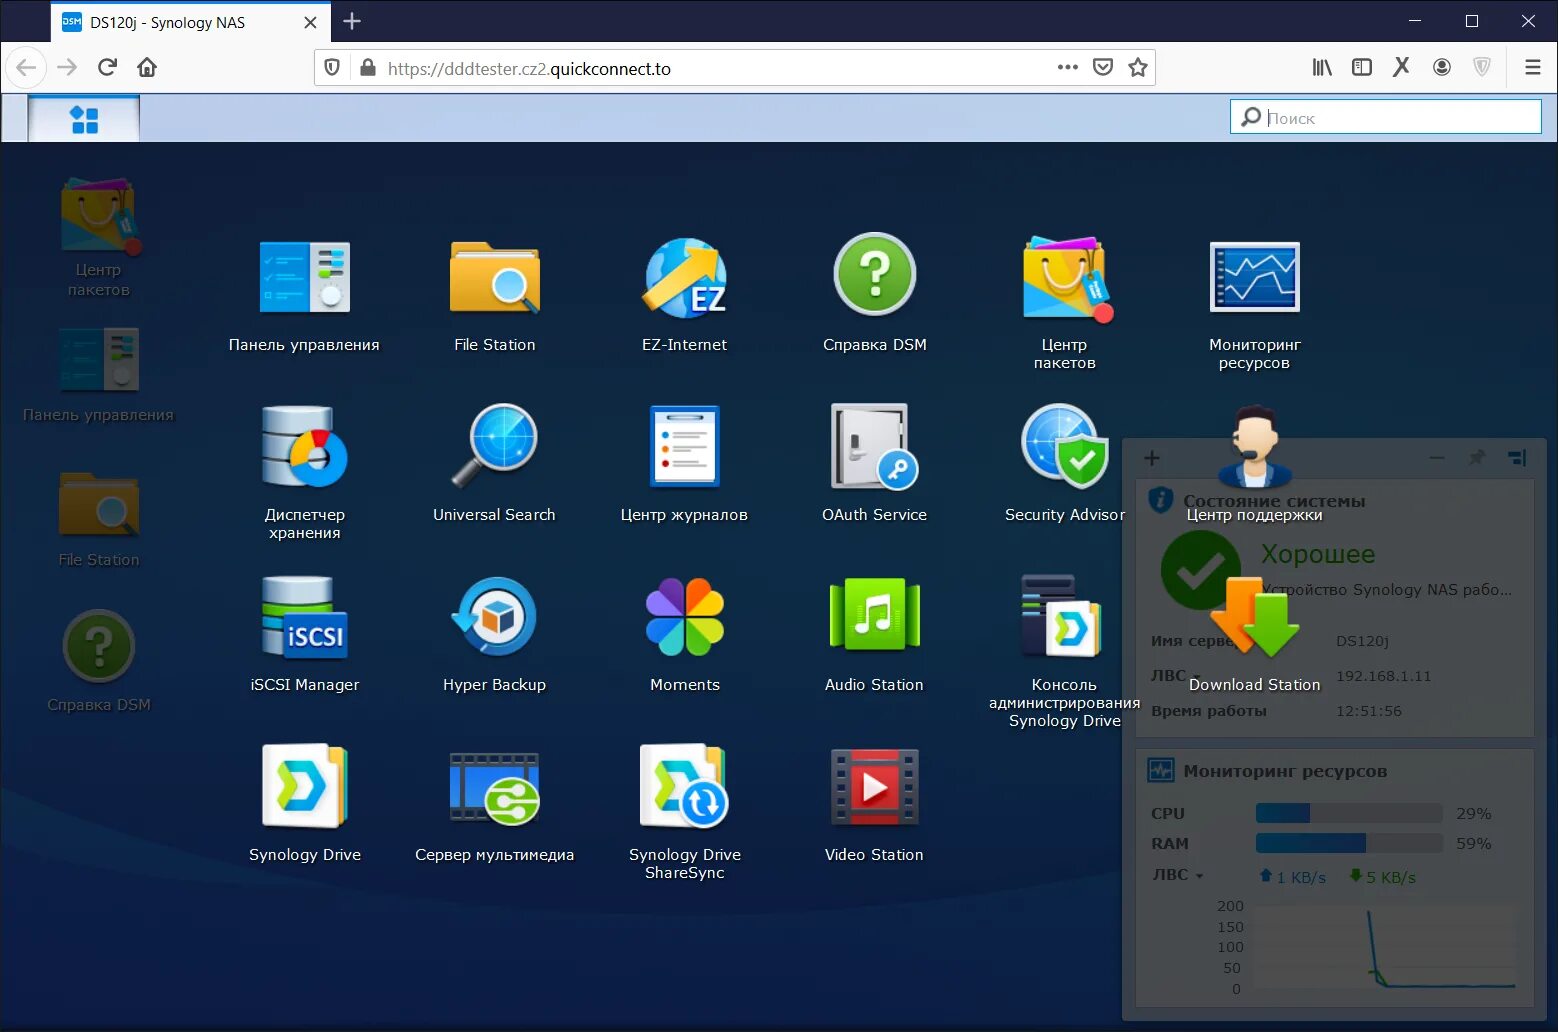Open Консоль администрирования Synology Drive
Image resolution: width=1558 pixels, height=1032 pixels.
click(x=1062, y=616)
